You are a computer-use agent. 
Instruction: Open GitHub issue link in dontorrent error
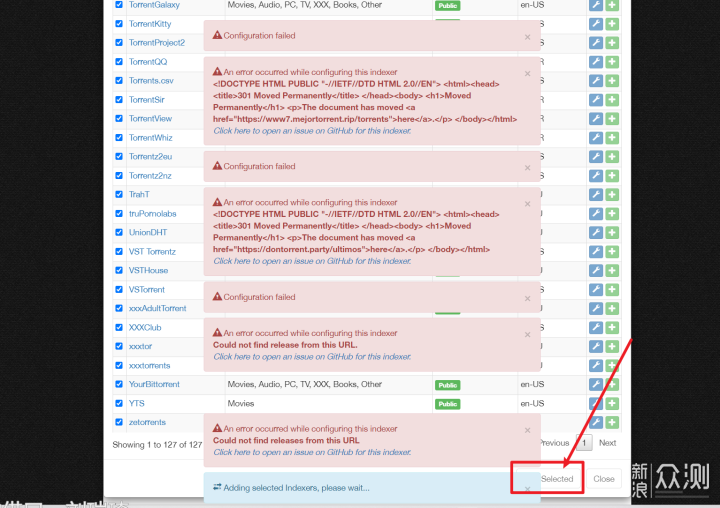[312, 261]
